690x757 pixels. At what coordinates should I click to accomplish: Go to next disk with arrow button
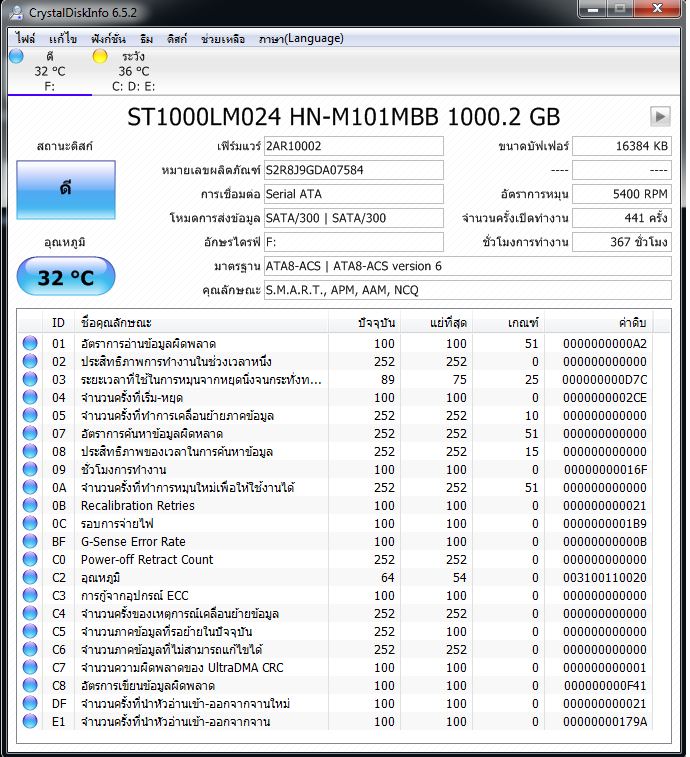(660, 116)
